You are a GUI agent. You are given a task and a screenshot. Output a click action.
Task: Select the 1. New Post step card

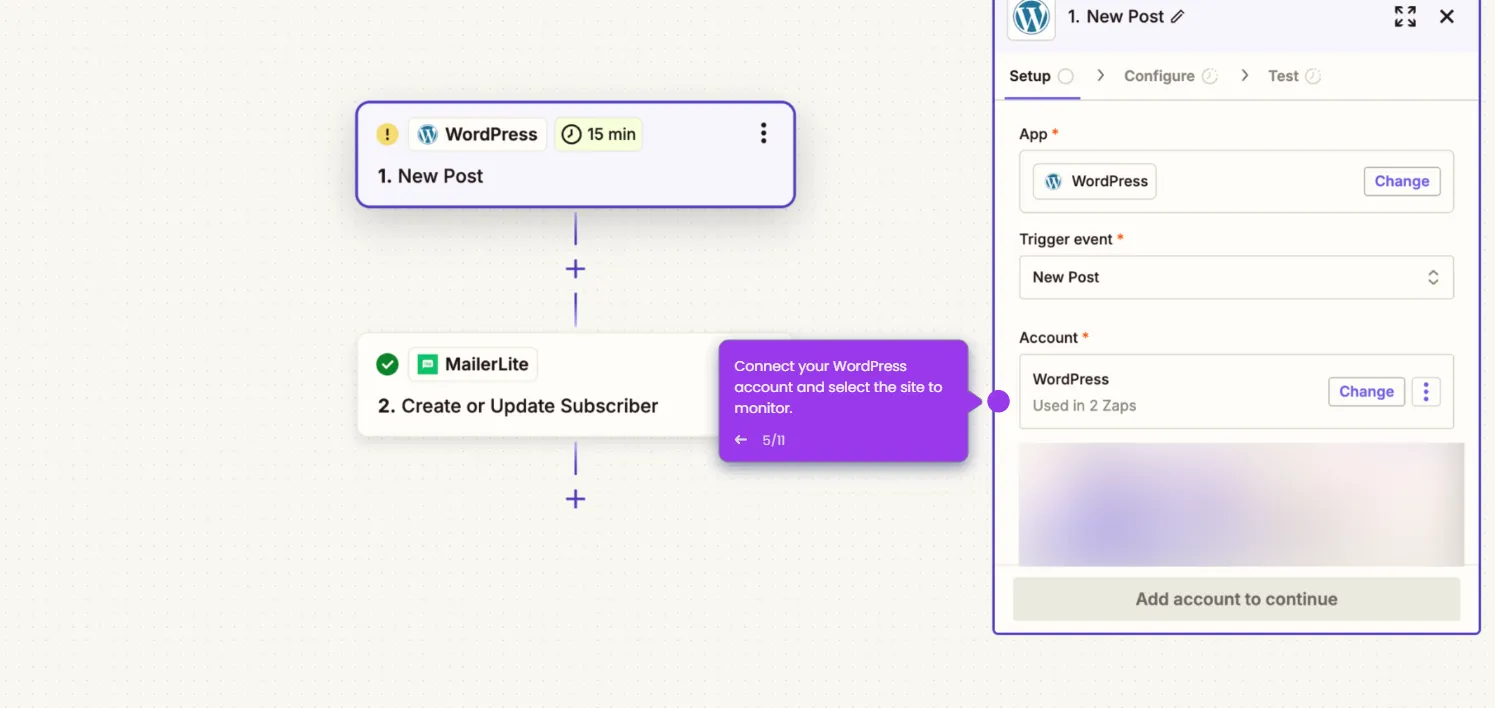[x=575, y=154]
